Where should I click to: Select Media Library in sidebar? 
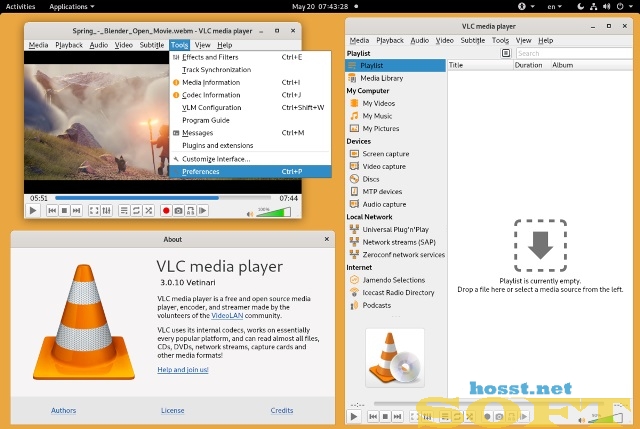[x=396, y=78]
